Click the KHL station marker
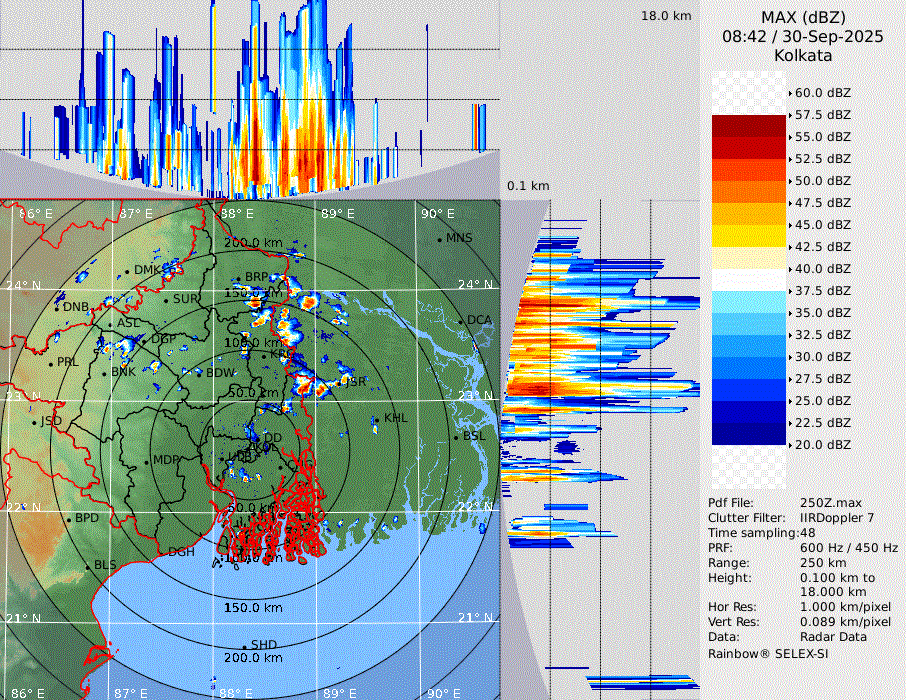The height and width of the screenshot is (700, 906). pos(378,419)
